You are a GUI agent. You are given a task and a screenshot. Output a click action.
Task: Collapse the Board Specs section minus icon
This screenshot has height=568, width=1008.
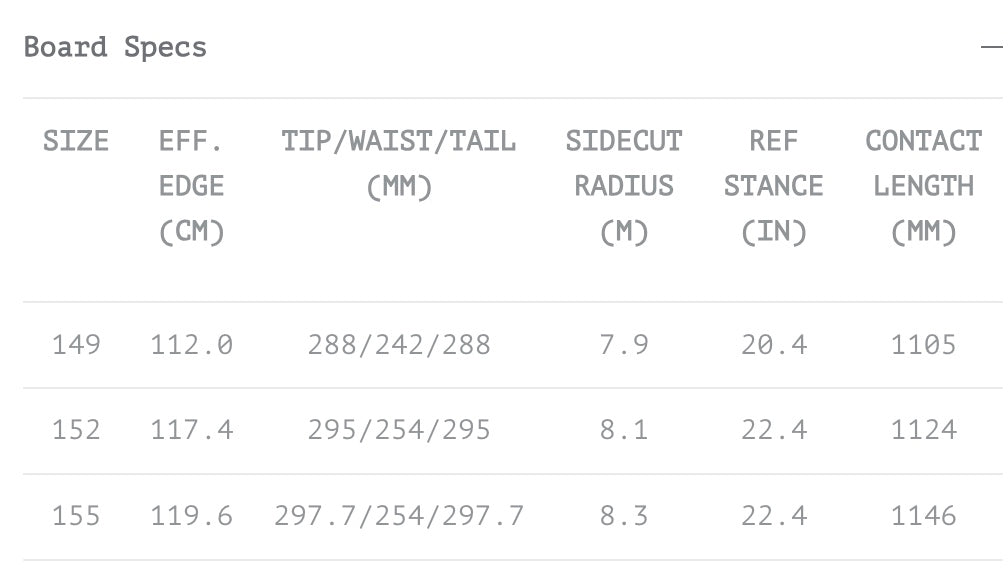click(x=990, y=47)
